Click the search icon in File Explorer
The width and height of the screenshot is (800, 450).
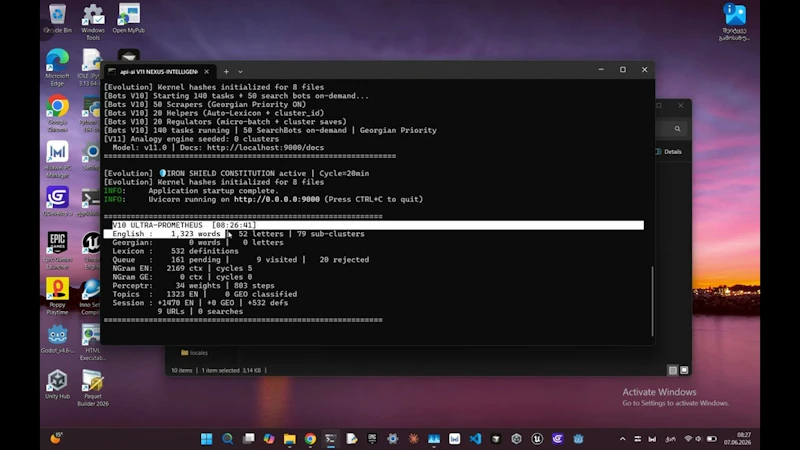click(x=677, y=129)
